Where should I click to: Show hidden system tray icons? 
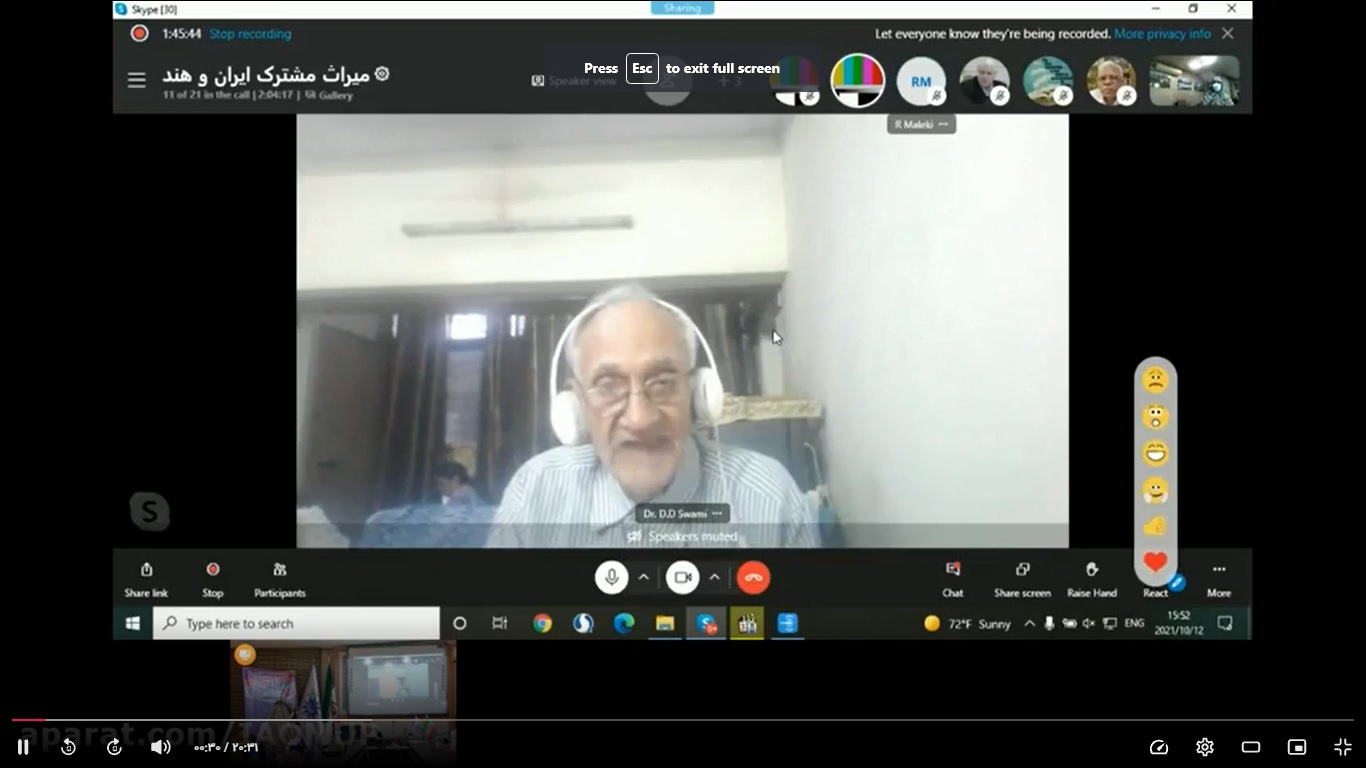click(x=1030, y=623)
